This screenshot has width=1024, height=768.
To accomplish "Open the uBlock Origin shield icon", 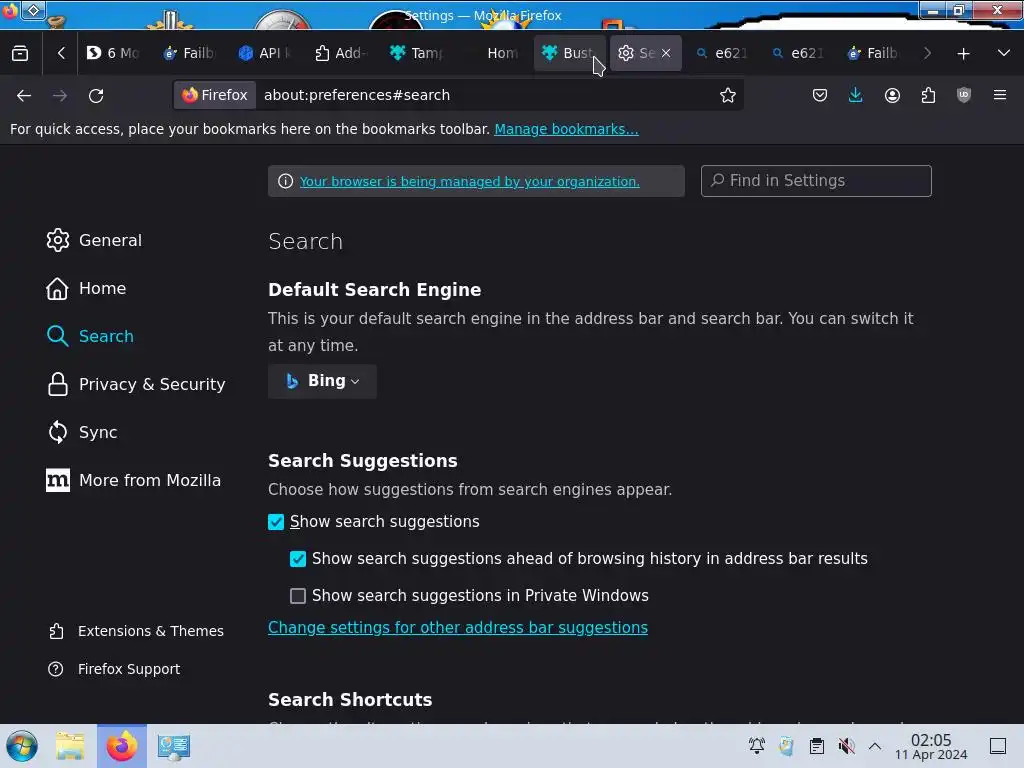I will pyautogui.click(x=963, y=95).
